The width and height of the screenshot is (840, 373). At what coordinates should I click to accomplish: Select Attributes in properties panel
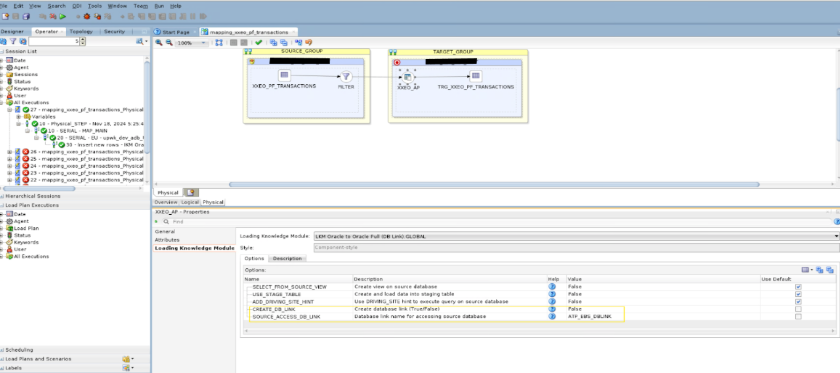tap(167, 240)
